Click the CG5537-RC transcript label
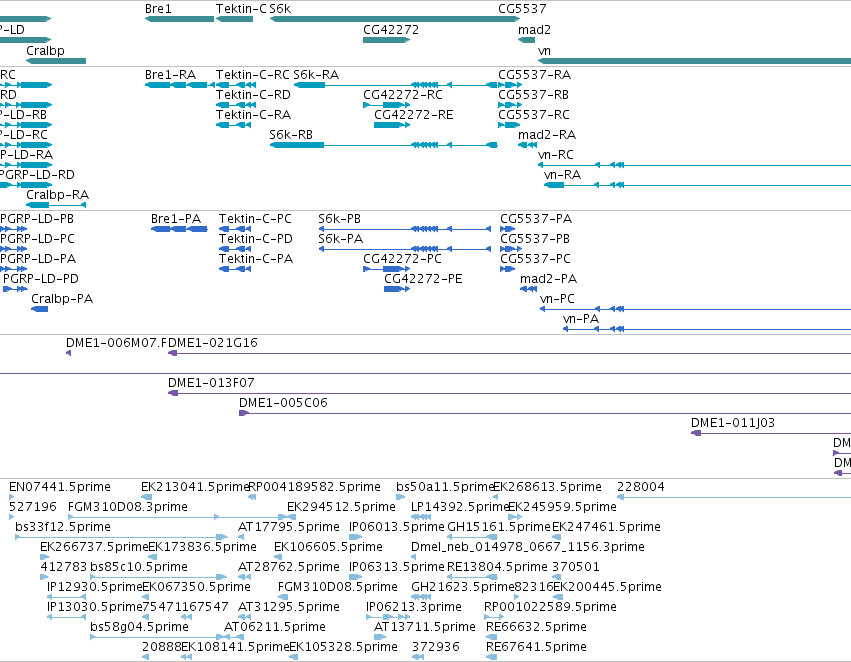 (x=534, y=115)
